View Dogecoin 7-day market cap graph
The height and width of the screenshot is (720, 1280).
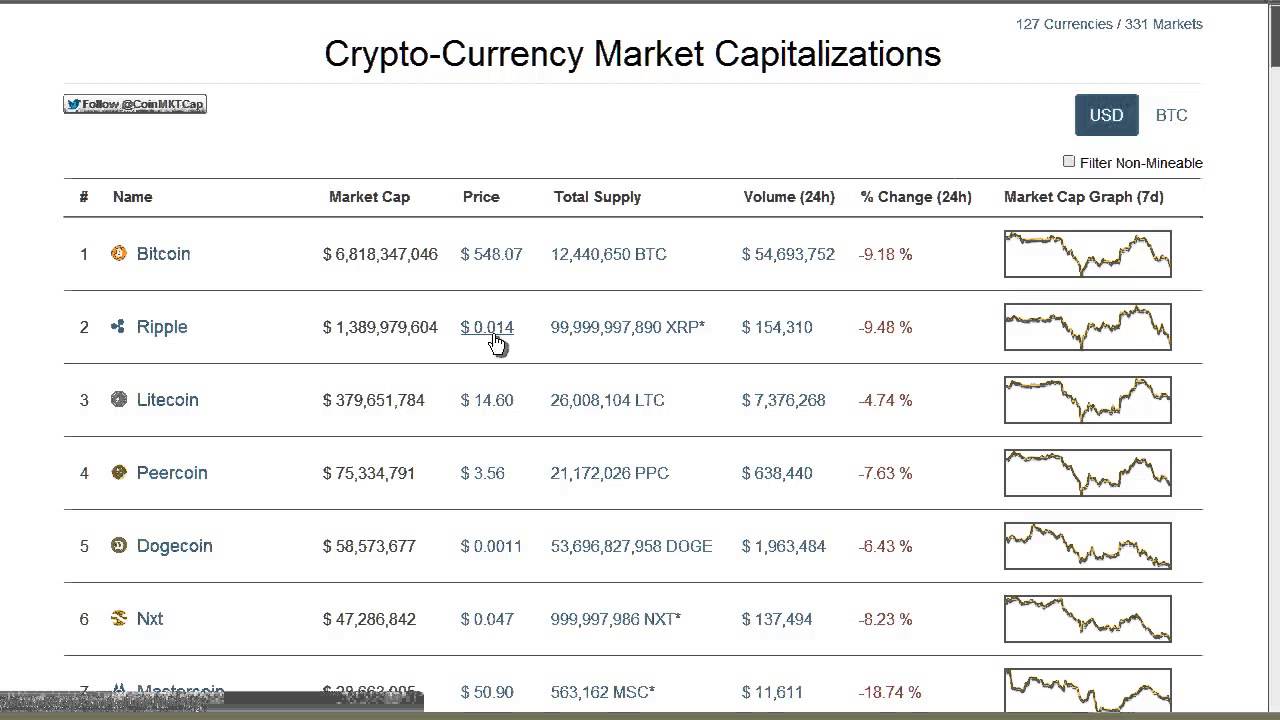click(1087, 546)
